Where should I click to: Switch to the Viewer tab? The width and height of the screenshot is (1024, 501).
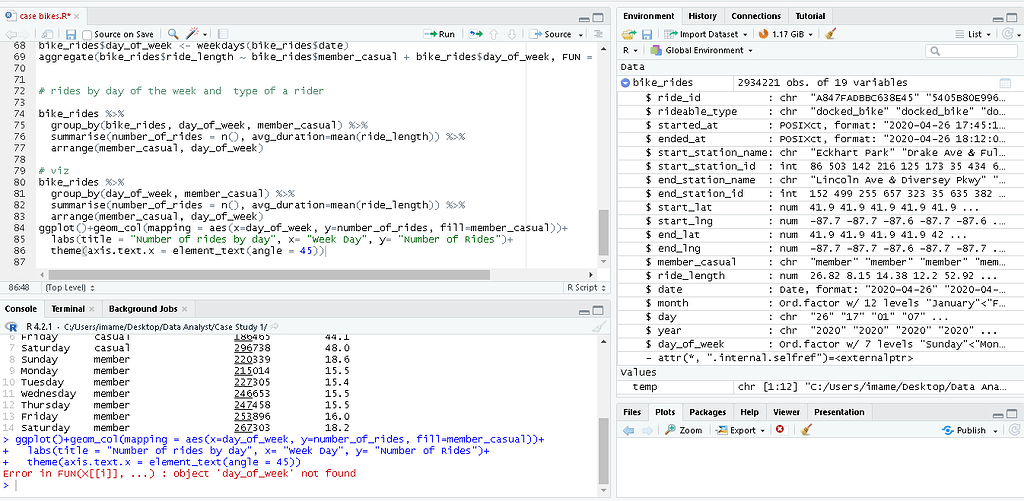[786, 412]
